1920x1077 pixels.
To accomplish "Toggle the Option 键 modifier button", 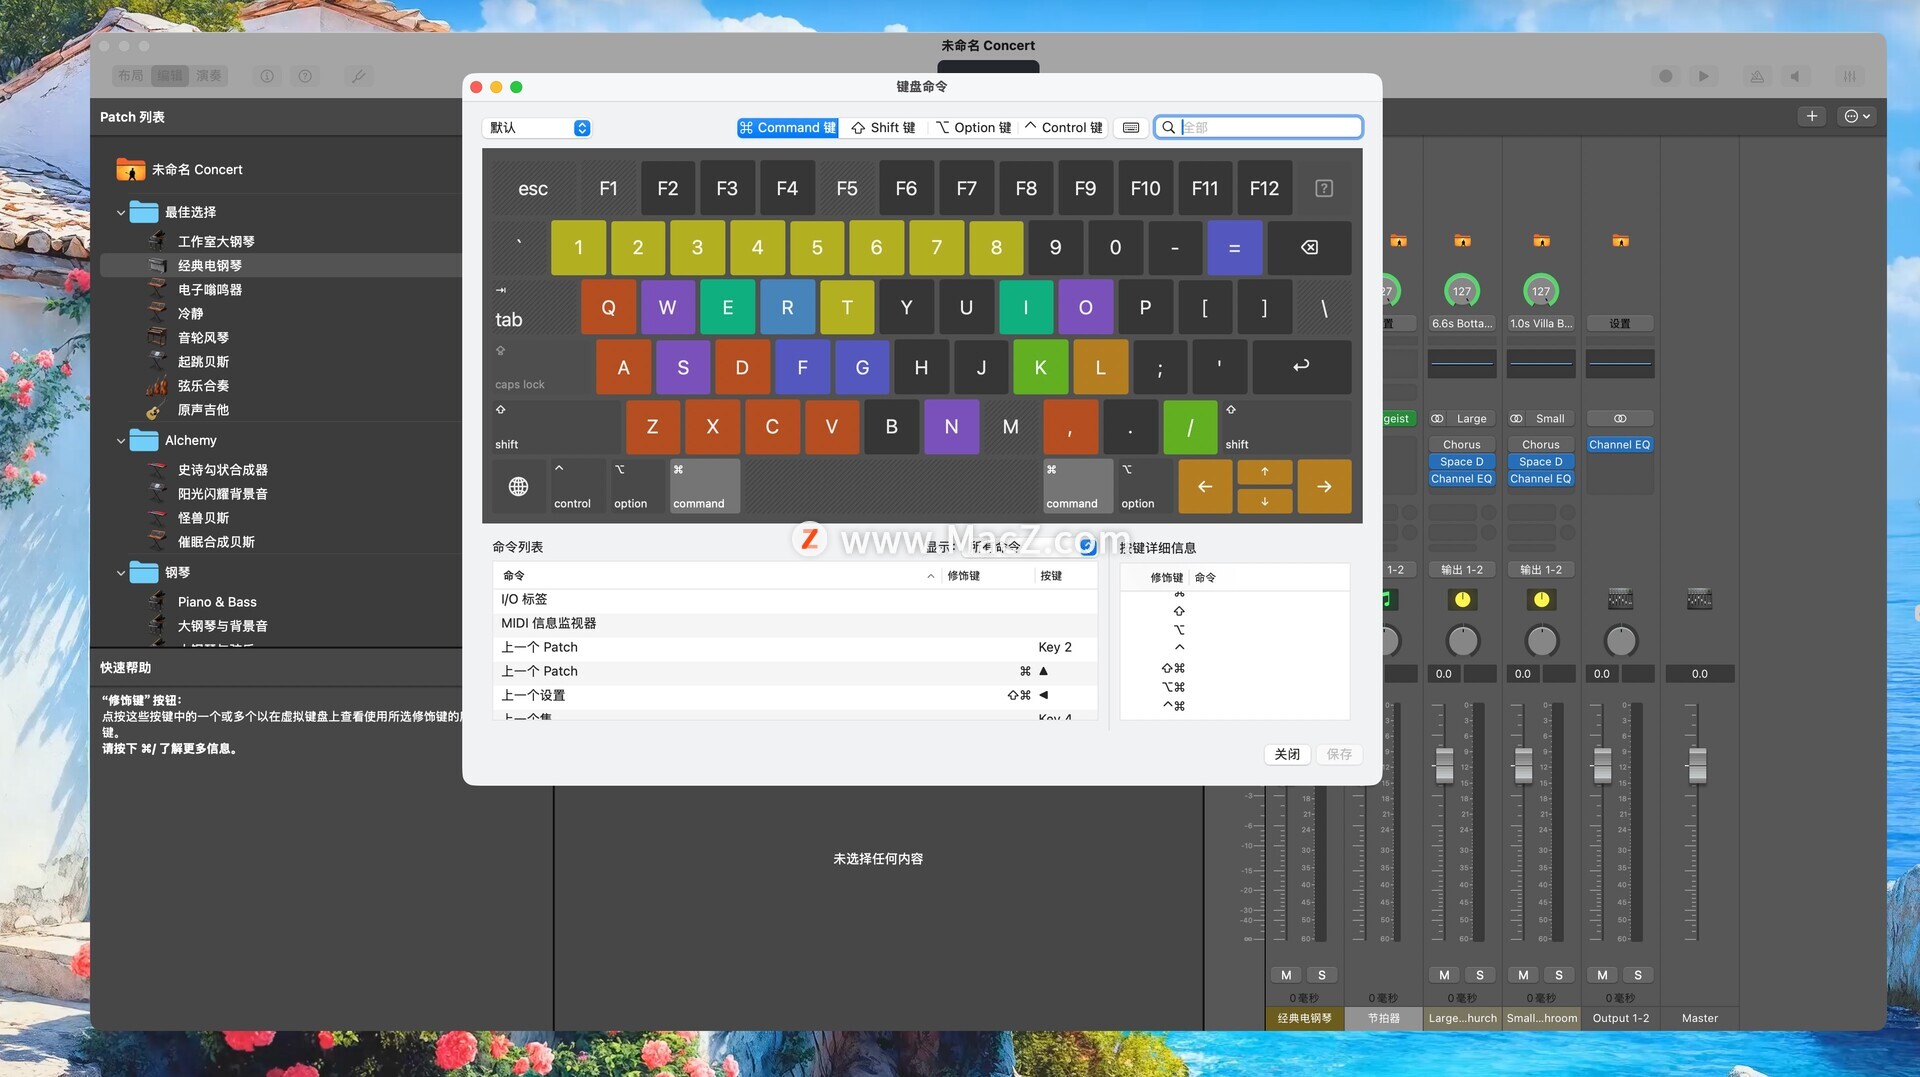I will [974, 128].
